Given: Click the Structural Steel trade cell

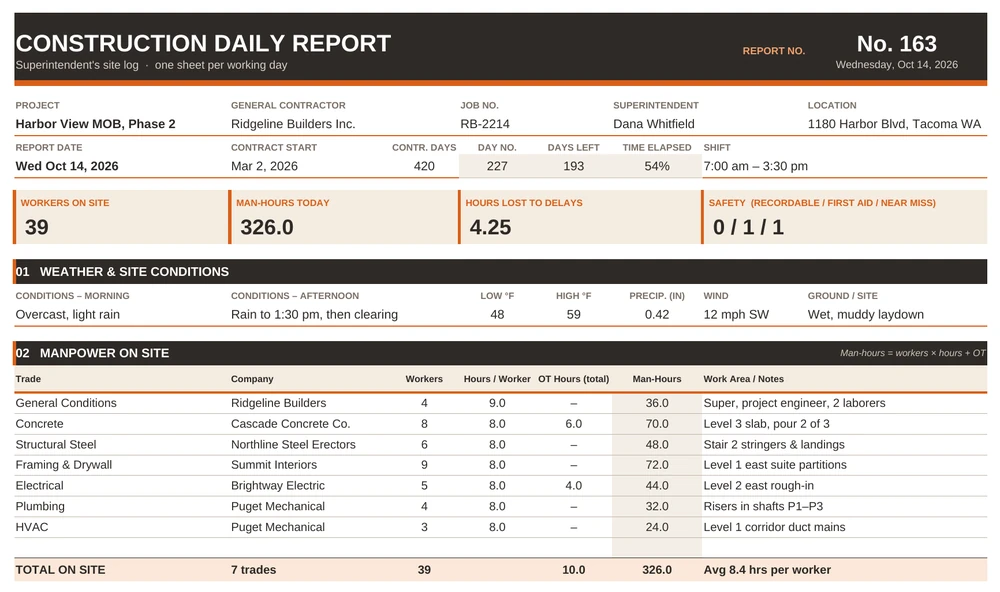Looking at the screenshot, I should pos(55,445).
